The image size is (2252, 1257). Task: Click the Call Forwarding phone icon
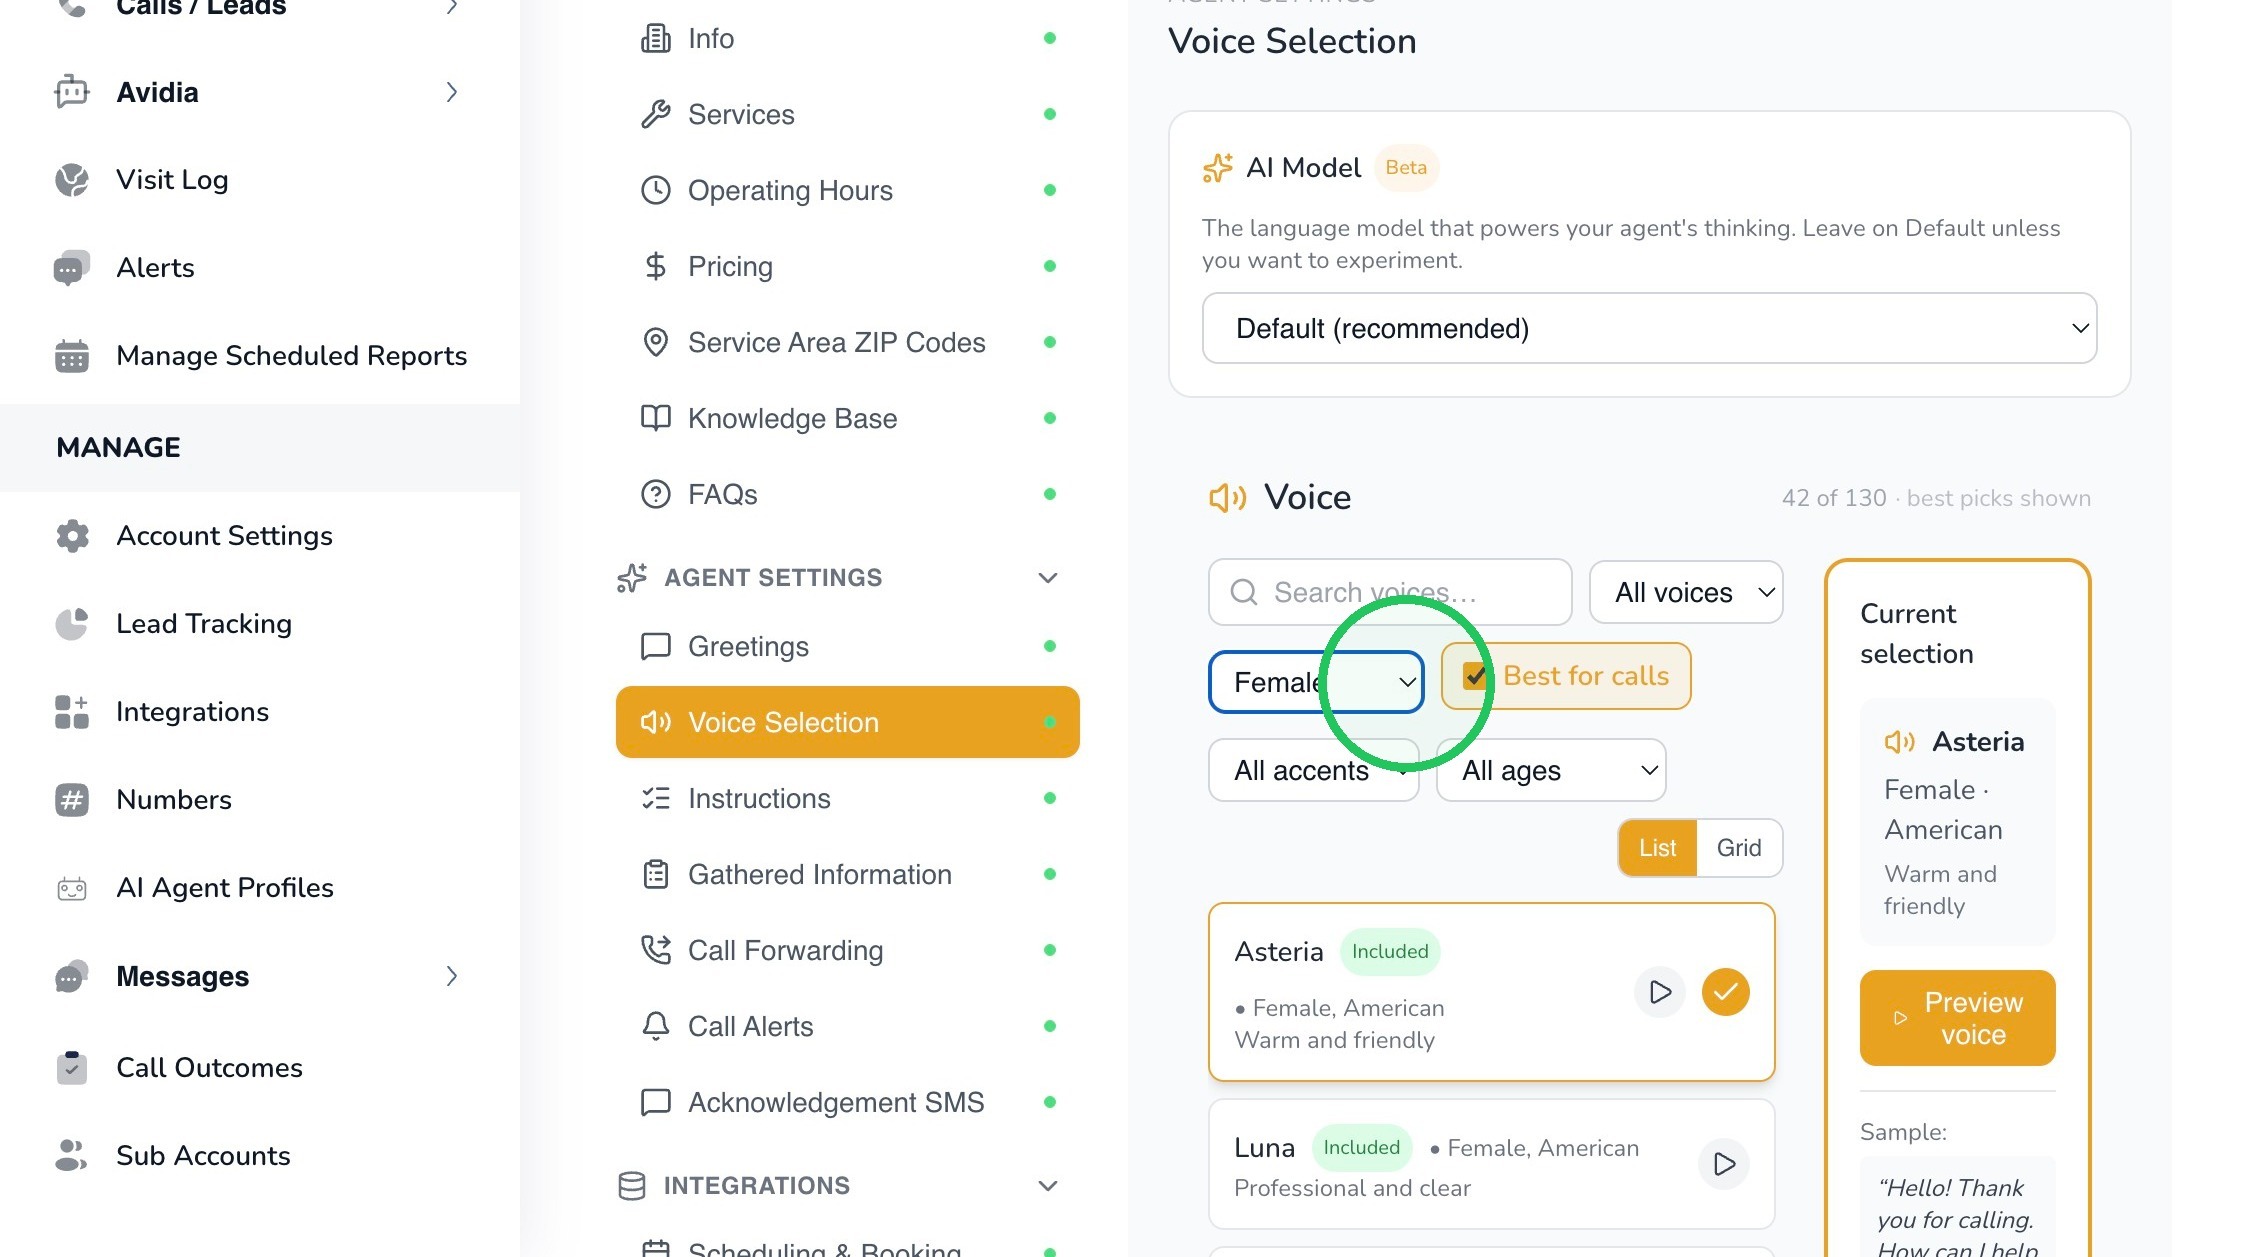(655, 950)
